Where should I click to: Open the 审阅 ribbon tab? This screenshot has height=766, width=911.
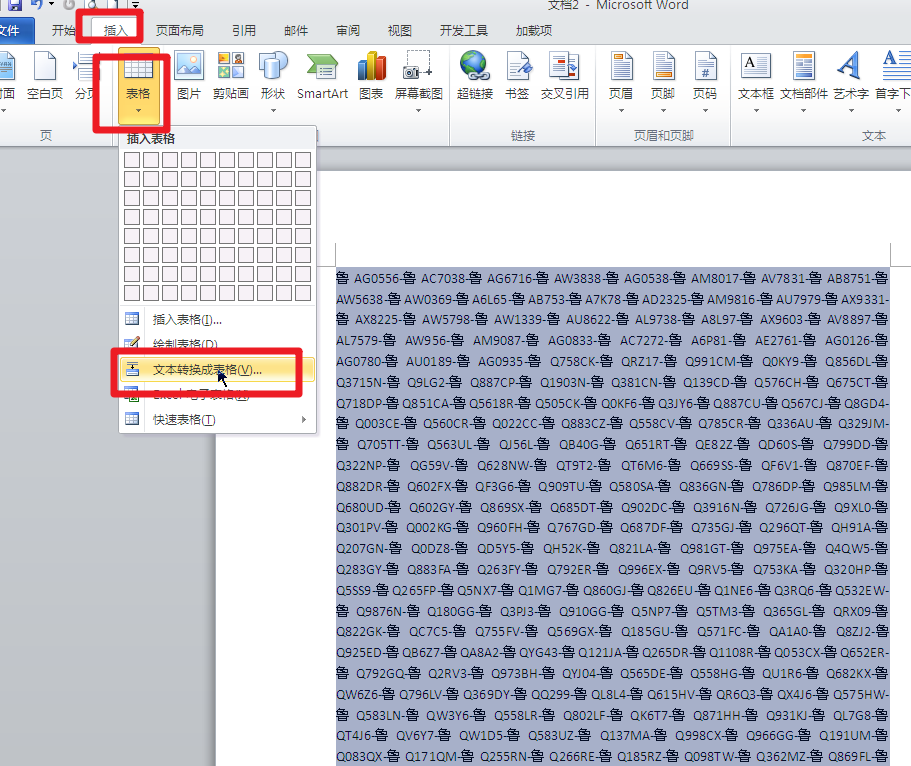coord(348,30)
